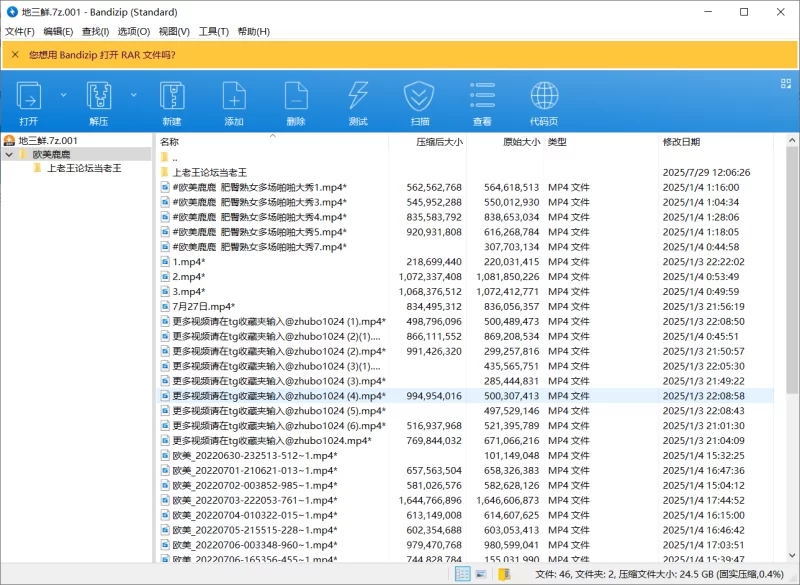This screenshot has width=800, height=585.
Task: Click the 删除 (Delete) toolbar icon
Action: coord(296,95)
